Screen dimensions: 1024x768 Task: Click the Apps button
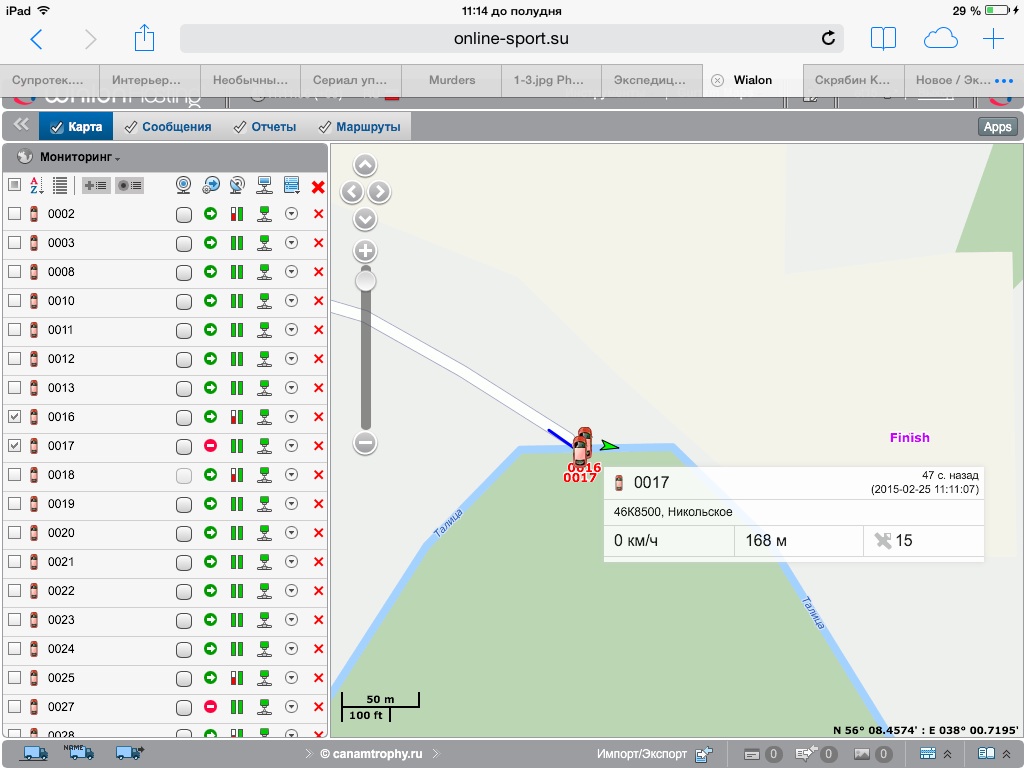(997, 127)
